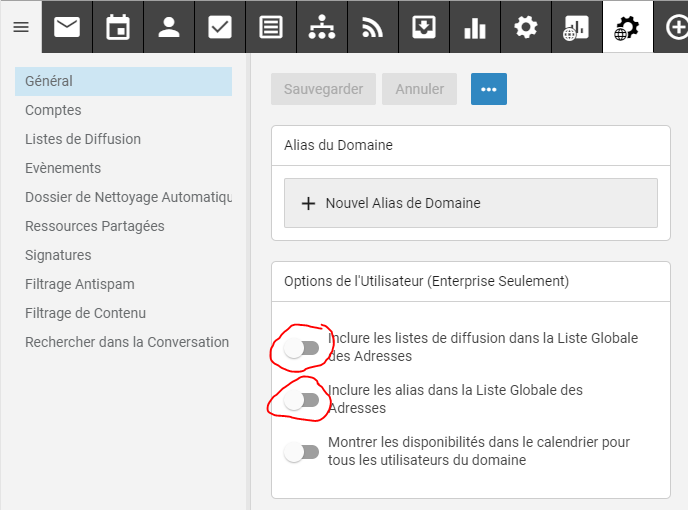Open the reports bar chart icon
The height and width of the screenshot is (510, 688).
click(475, 27)
